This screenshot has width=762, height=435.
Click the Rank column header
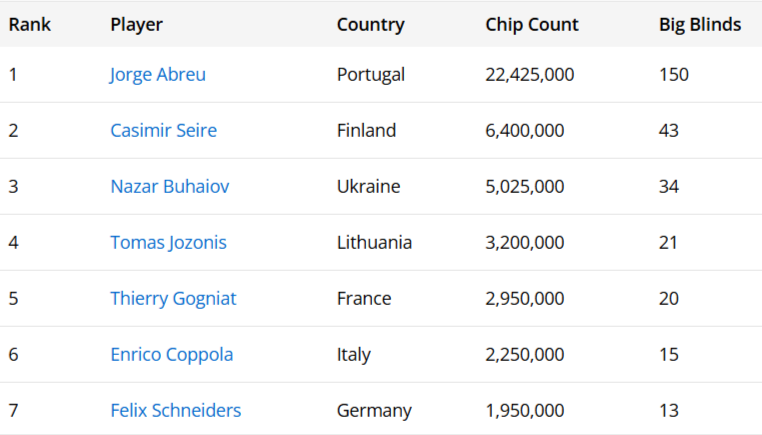(30, 25)
